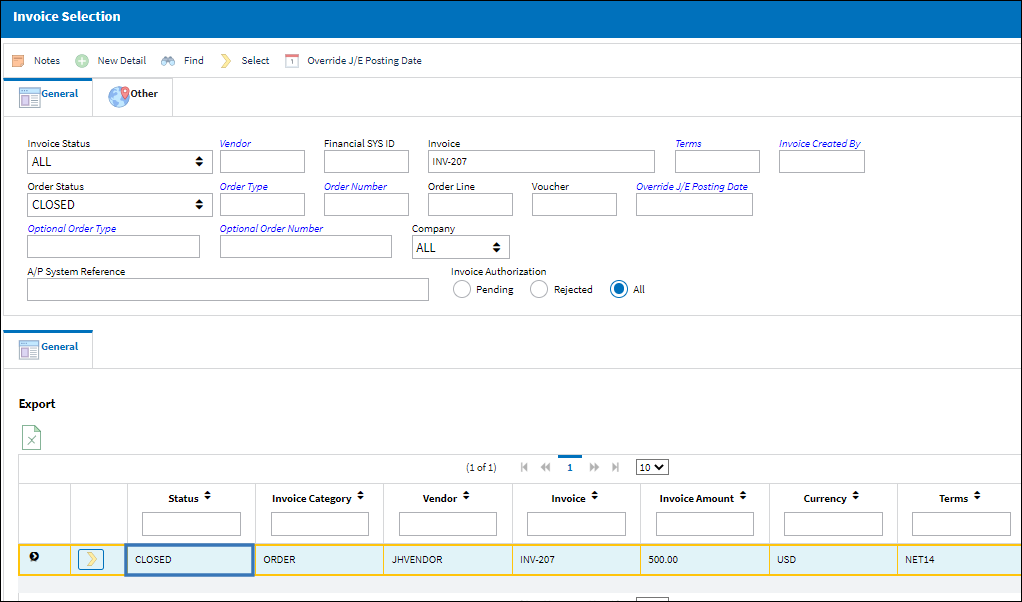Sort by Terms column in grid
The width and height of the screenshot is (1022, 602).
[977, 496]
